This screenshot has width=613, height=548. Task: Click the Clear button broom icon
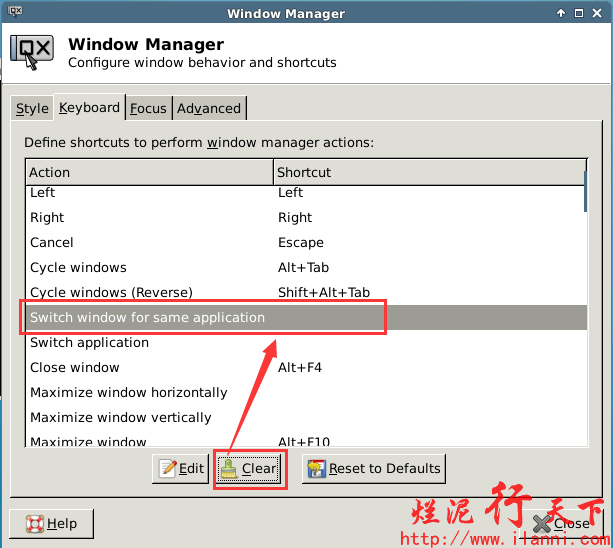(229, 468)
